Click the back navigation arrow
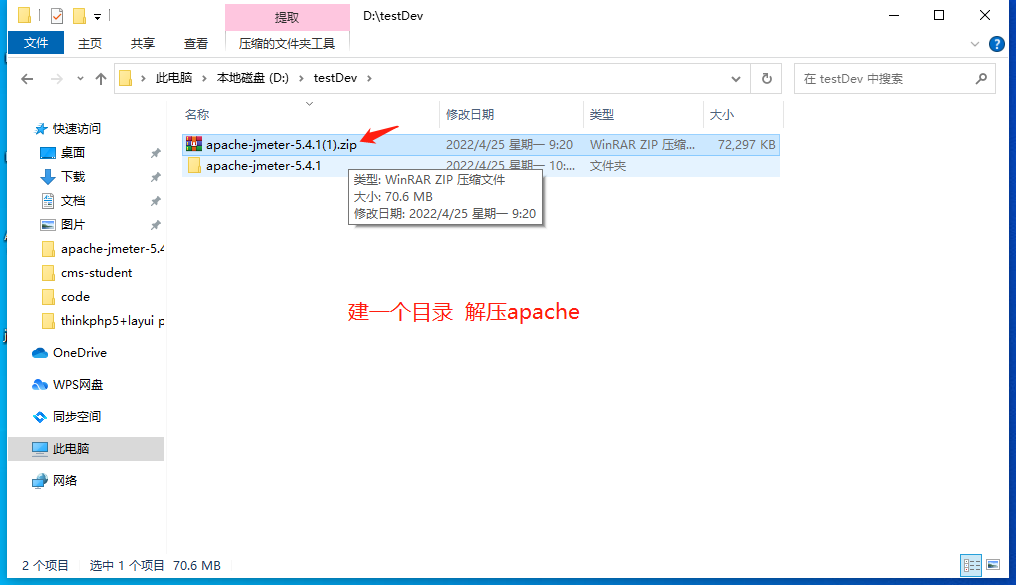This screenshot has height=585, width=1016. [x=27, y=79]
